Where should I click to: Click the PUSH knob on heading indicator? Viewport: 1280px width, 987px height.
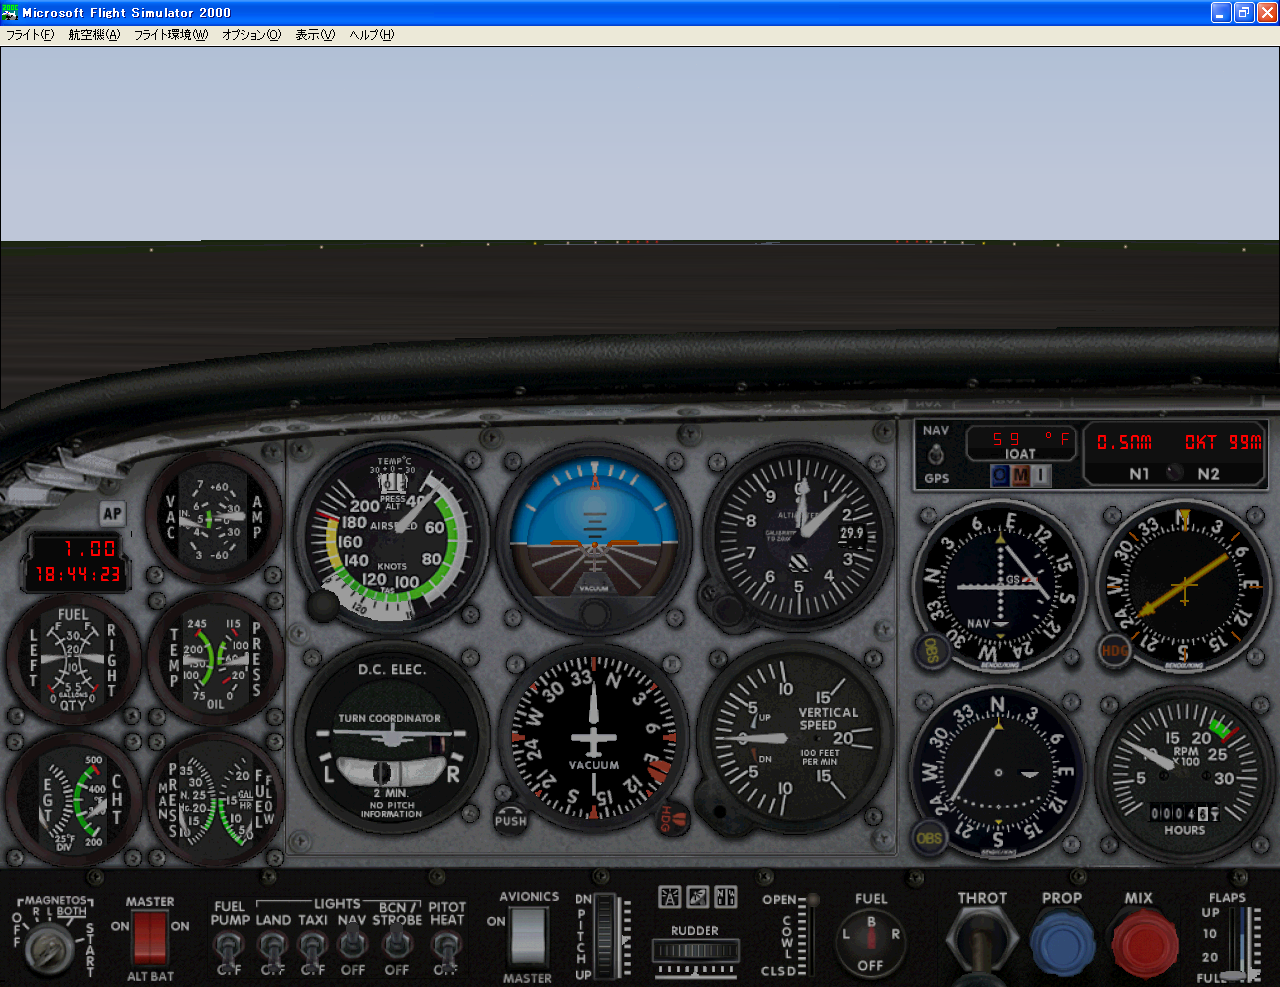510,820
